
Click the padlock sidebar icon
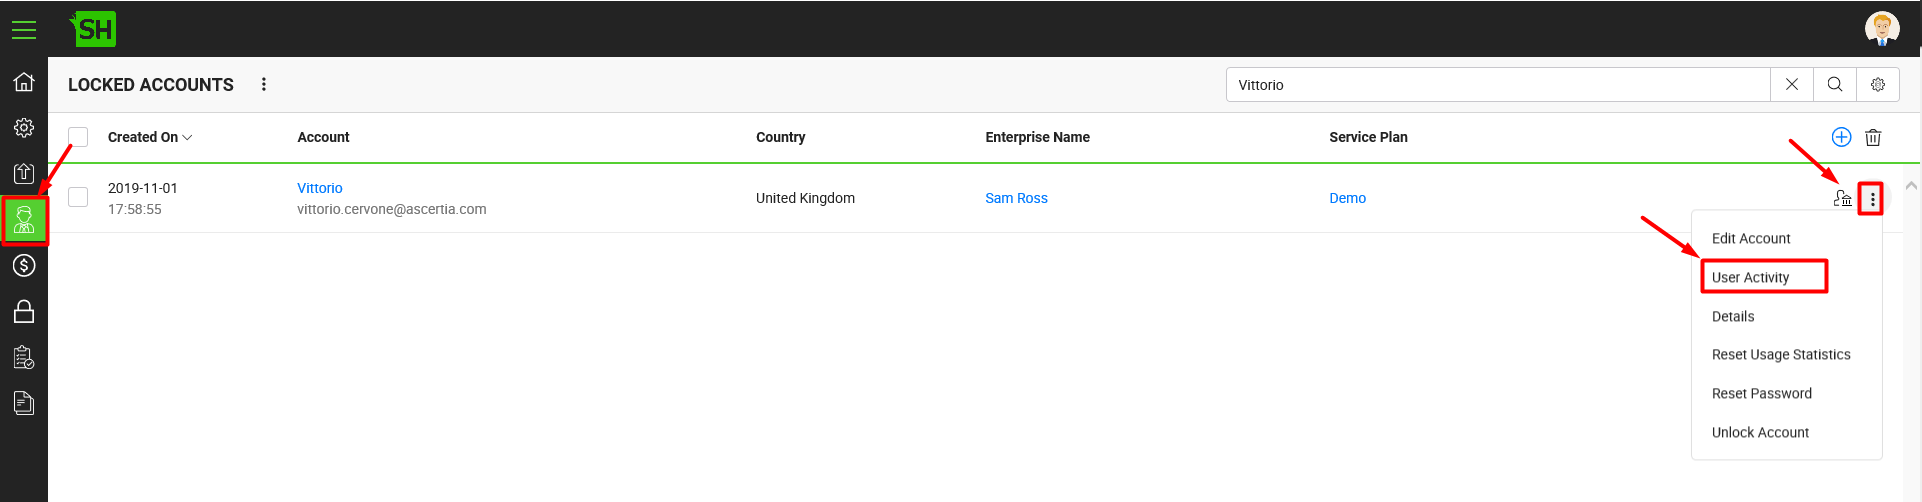(x=24, y=312)
